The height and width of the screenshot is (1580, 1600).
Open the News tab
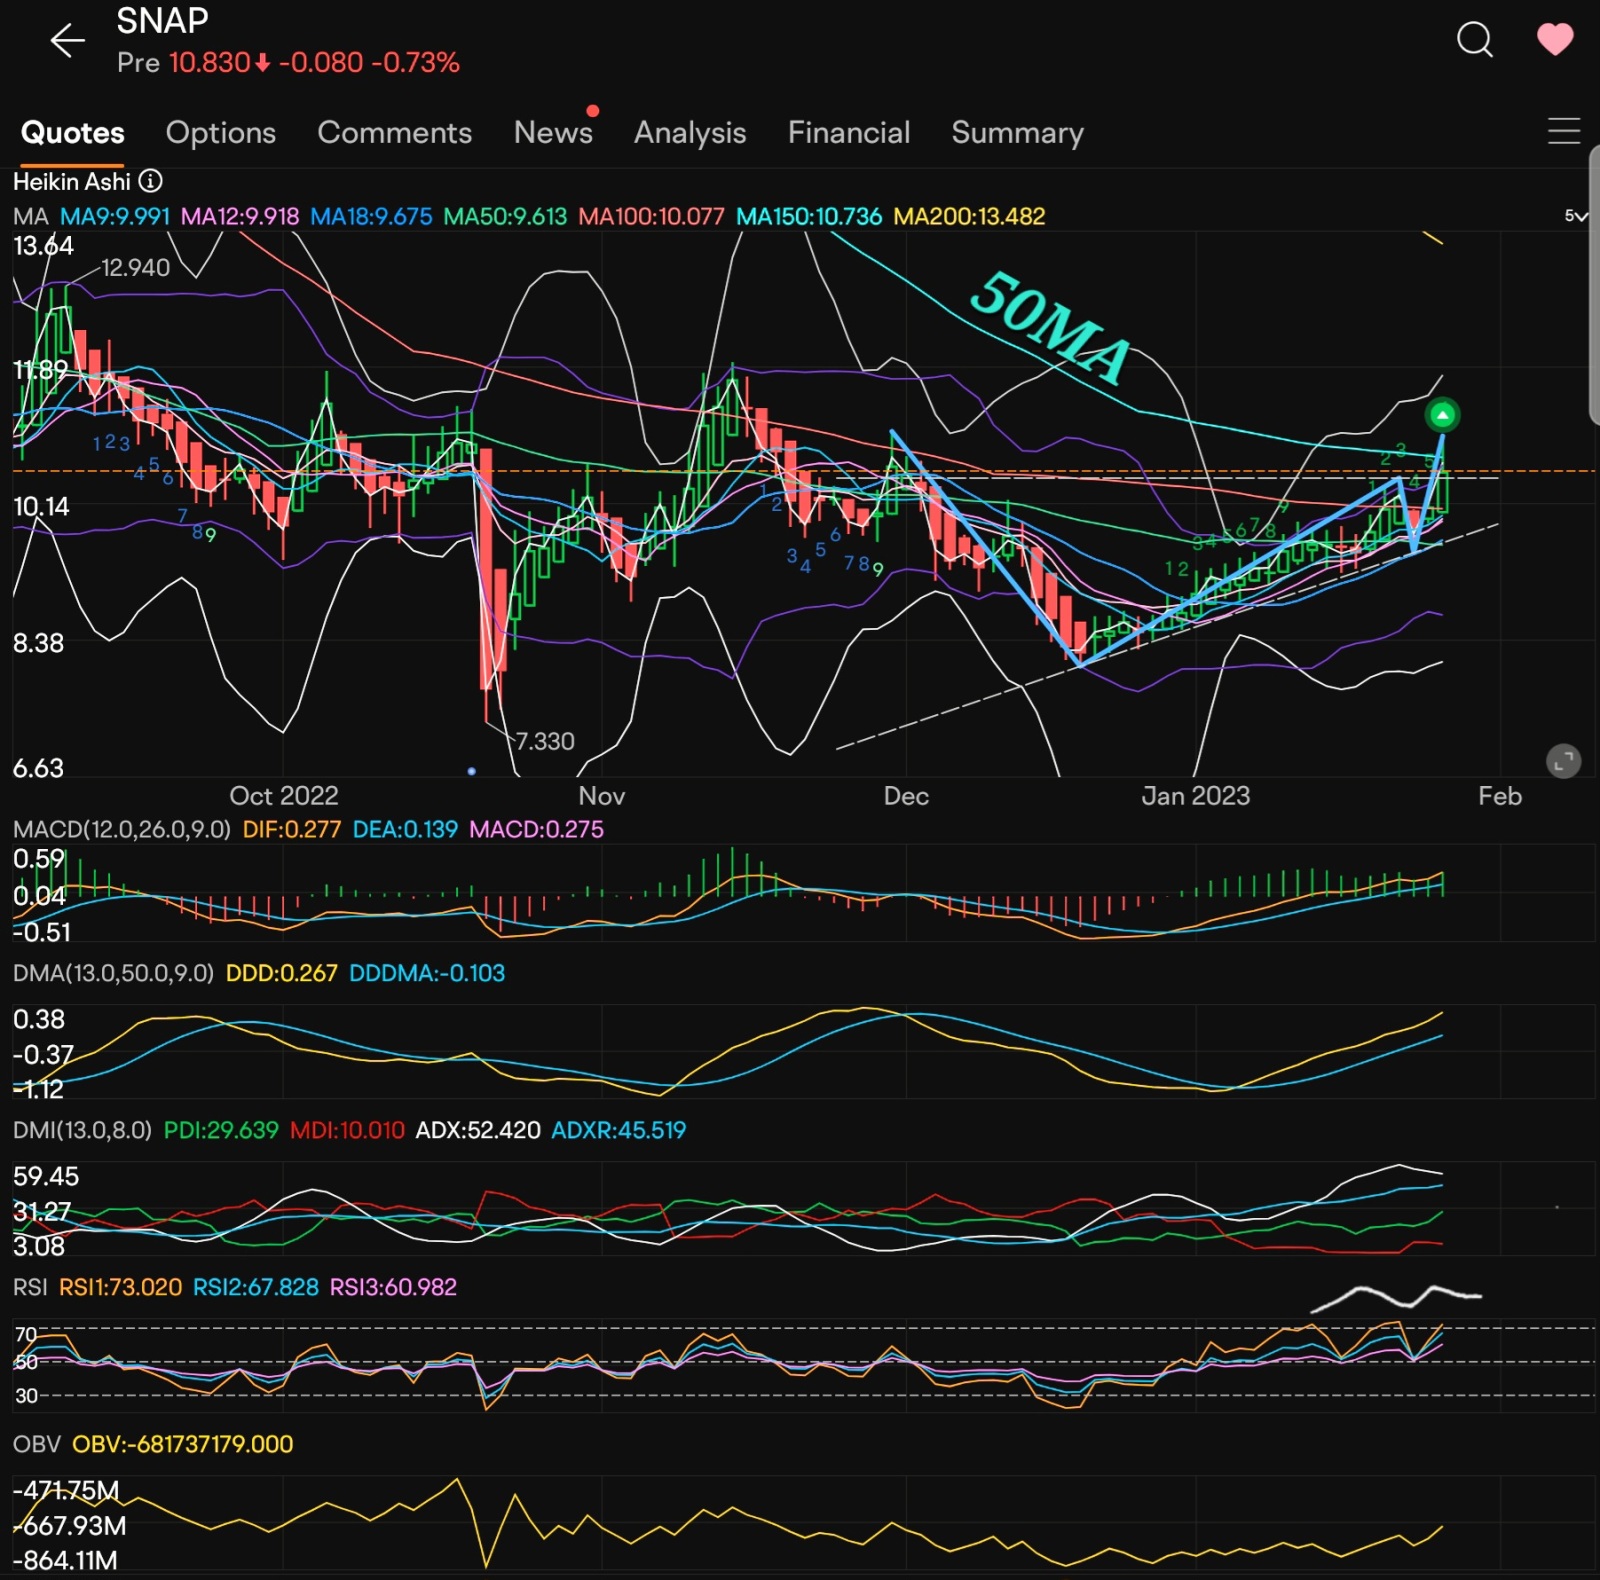[x=553, y=133]
